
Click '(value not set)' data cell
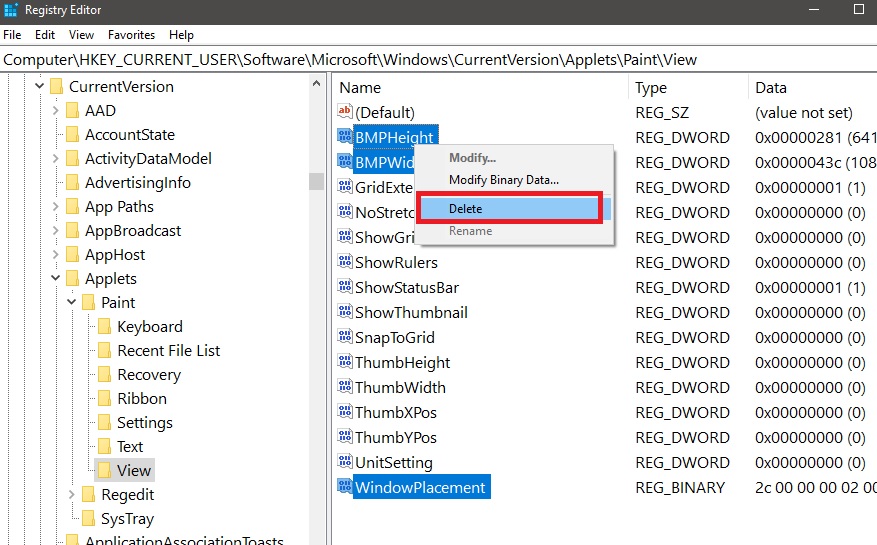tap(804, 113)
